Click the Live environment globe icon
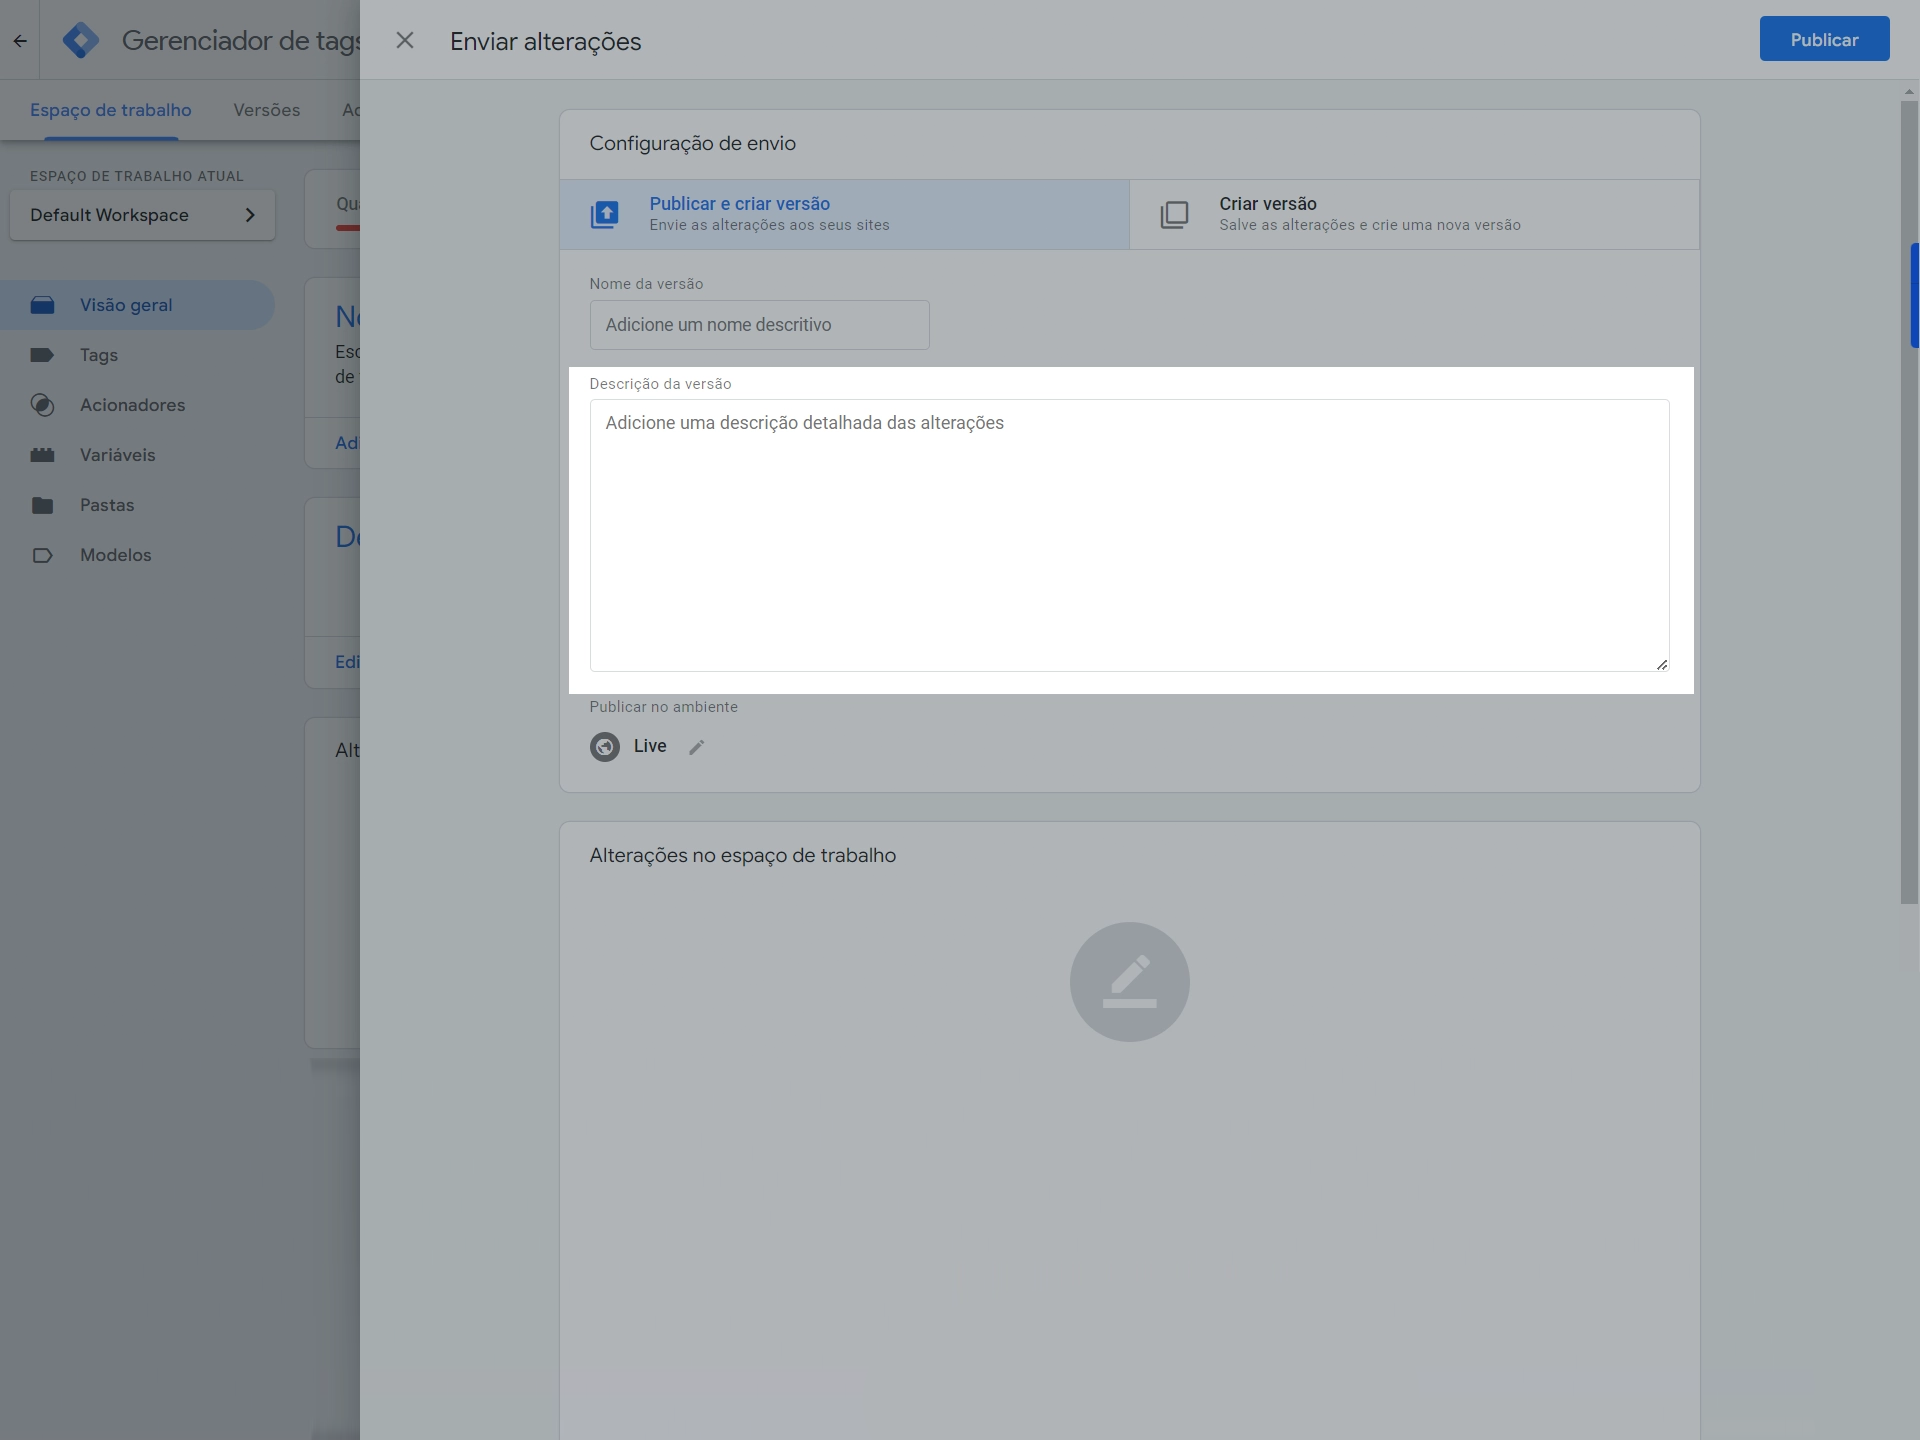 [x=605, y=747]
